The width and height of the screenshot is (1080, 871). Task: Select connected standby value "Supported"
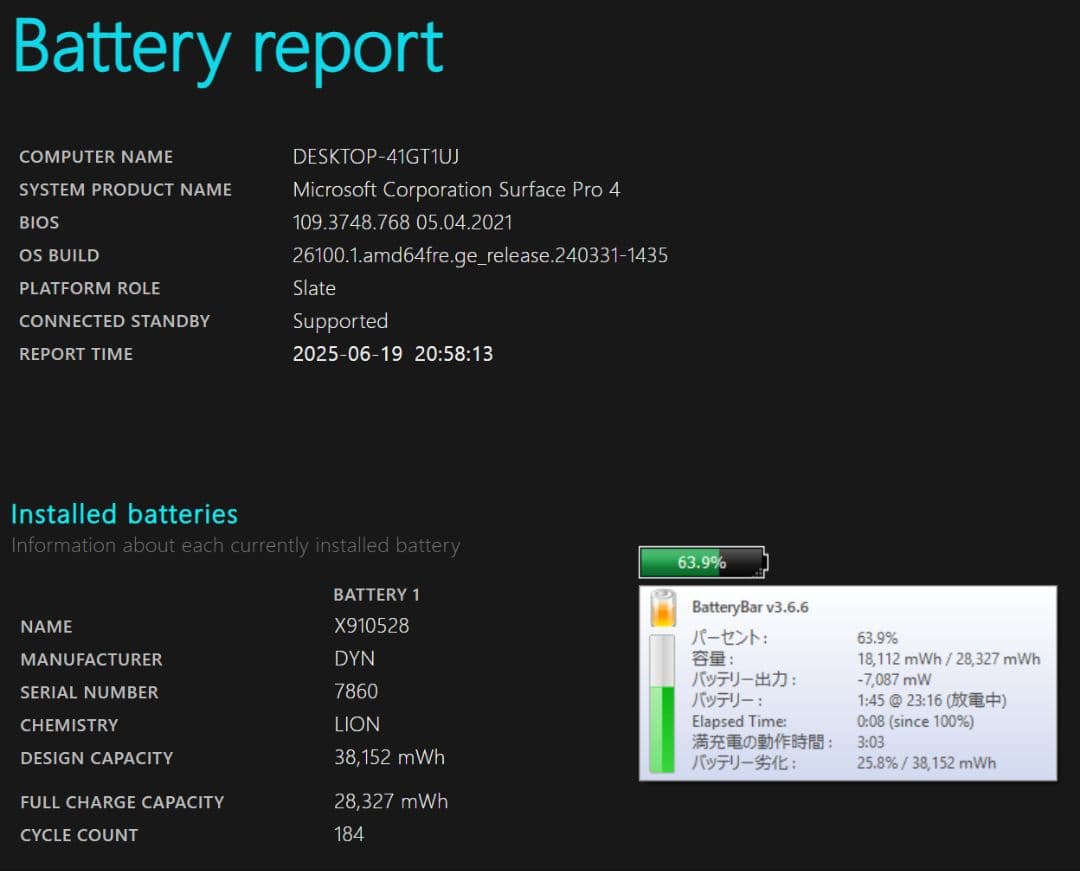tap(340, 321)
